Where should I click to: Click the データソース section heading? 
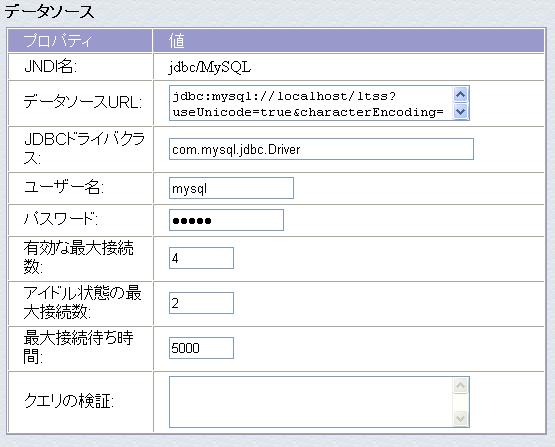49,11
